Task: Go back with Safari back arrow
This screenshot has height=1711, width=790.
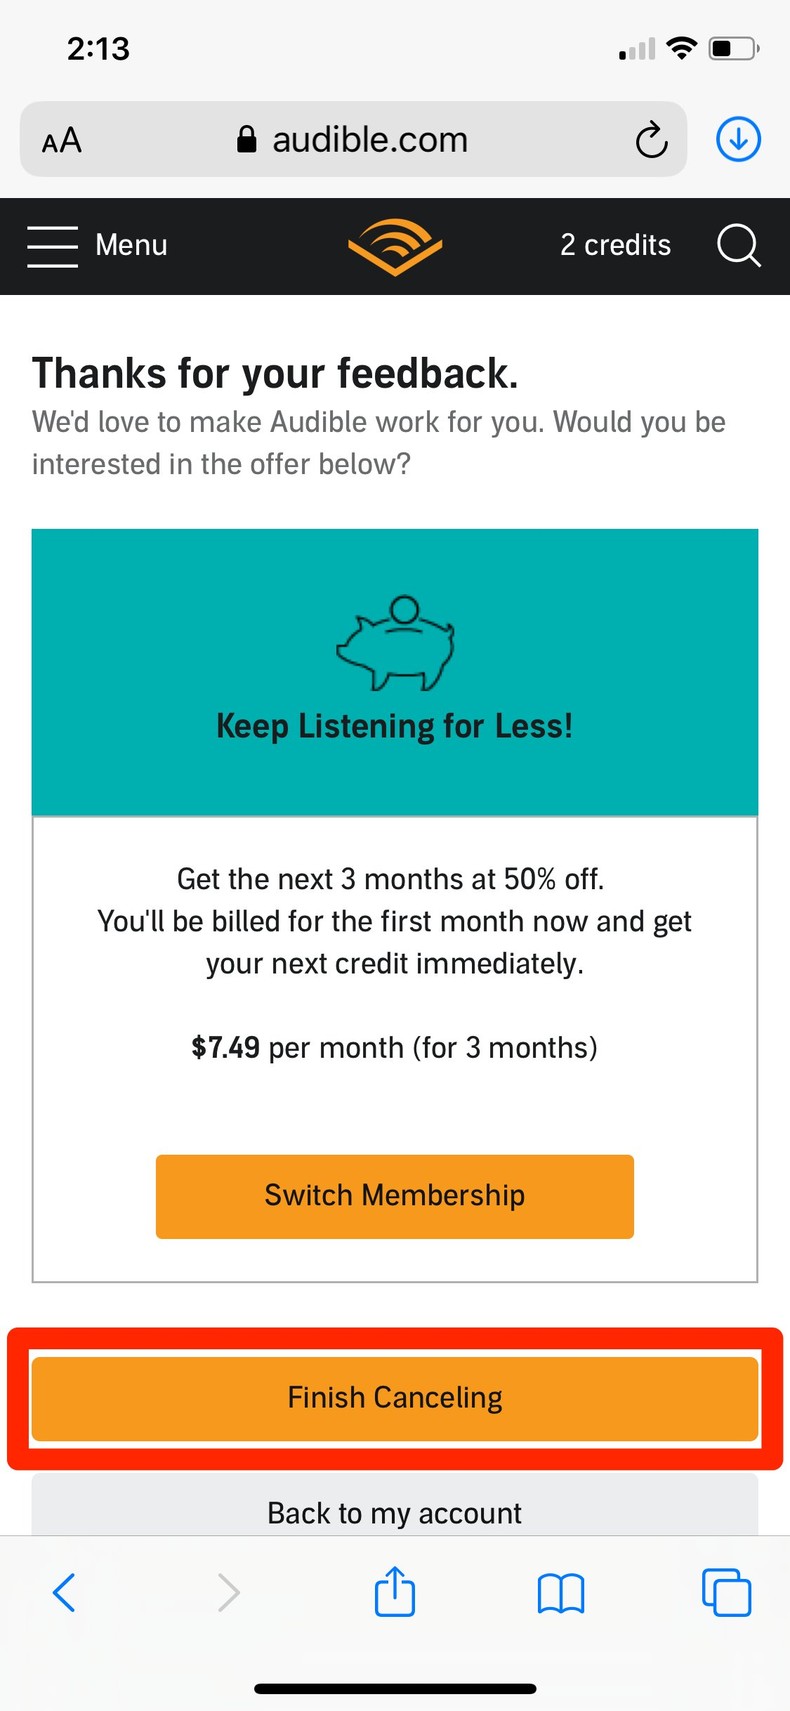Action: coord(64,1592)
